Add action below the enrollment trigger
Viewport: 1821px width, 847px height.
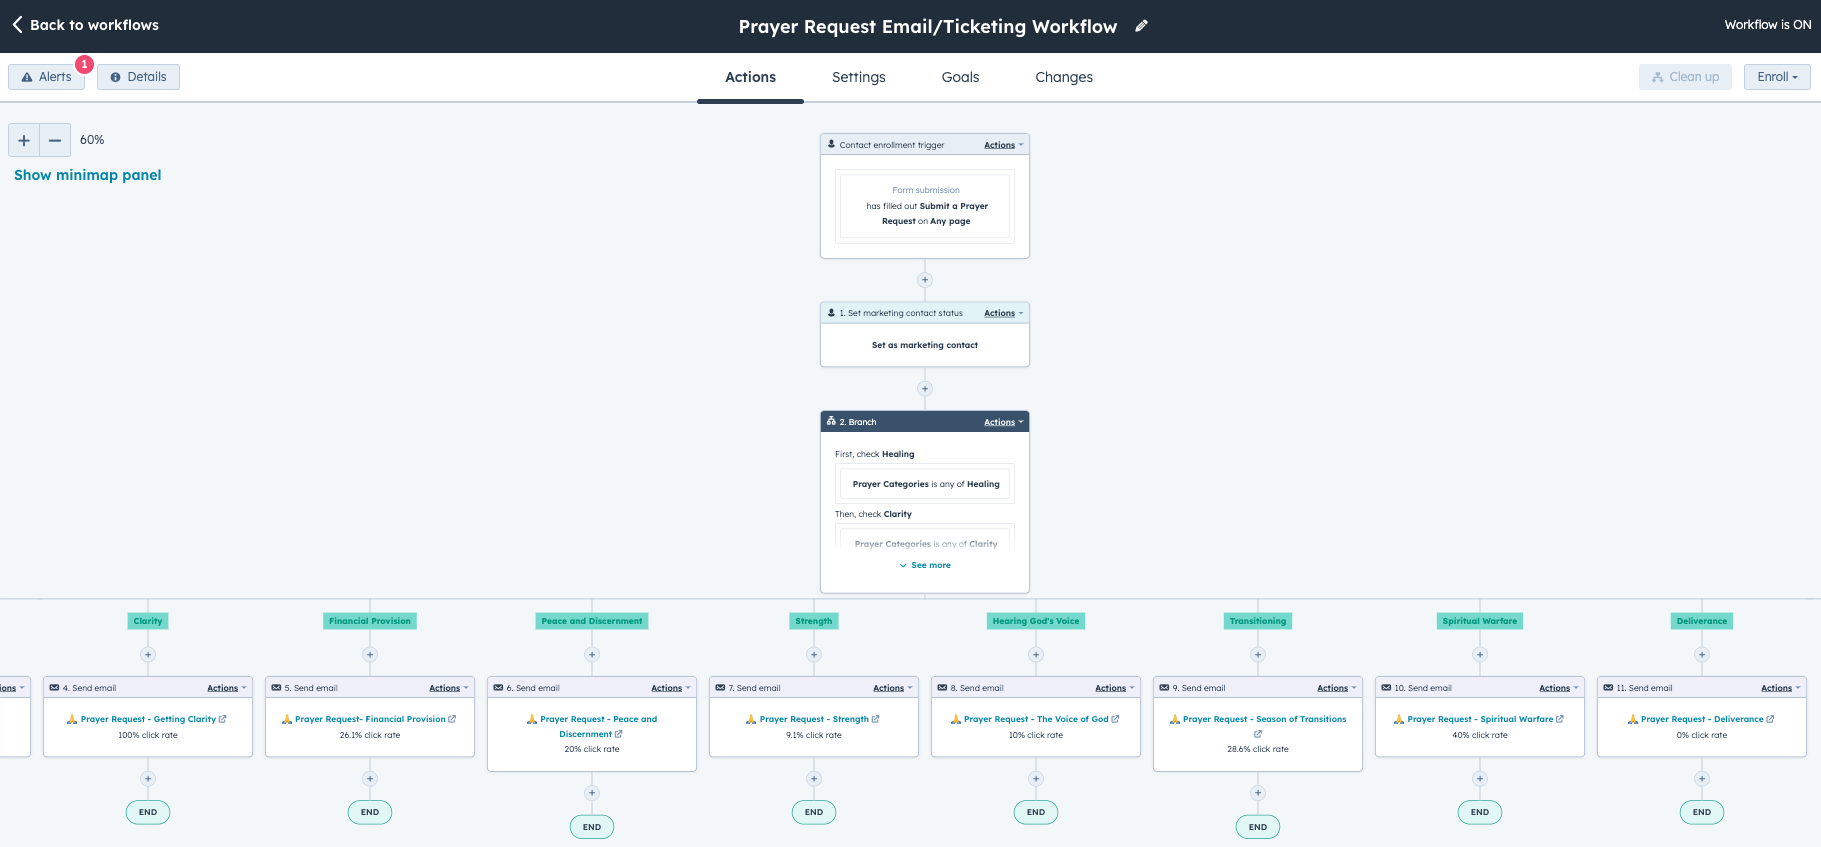pyautogui.click(x=925, y=280)
